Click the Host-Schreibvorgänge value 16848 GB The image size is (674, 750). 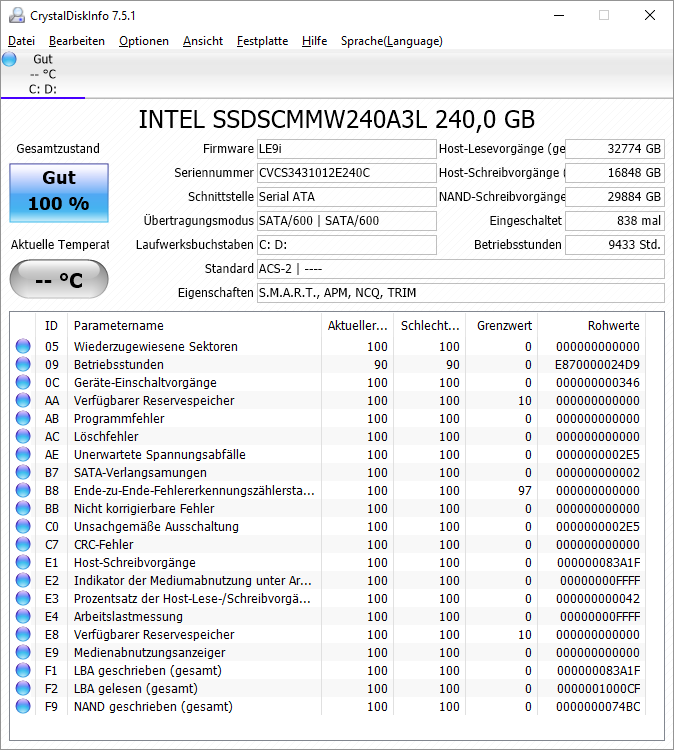point(615,173)
